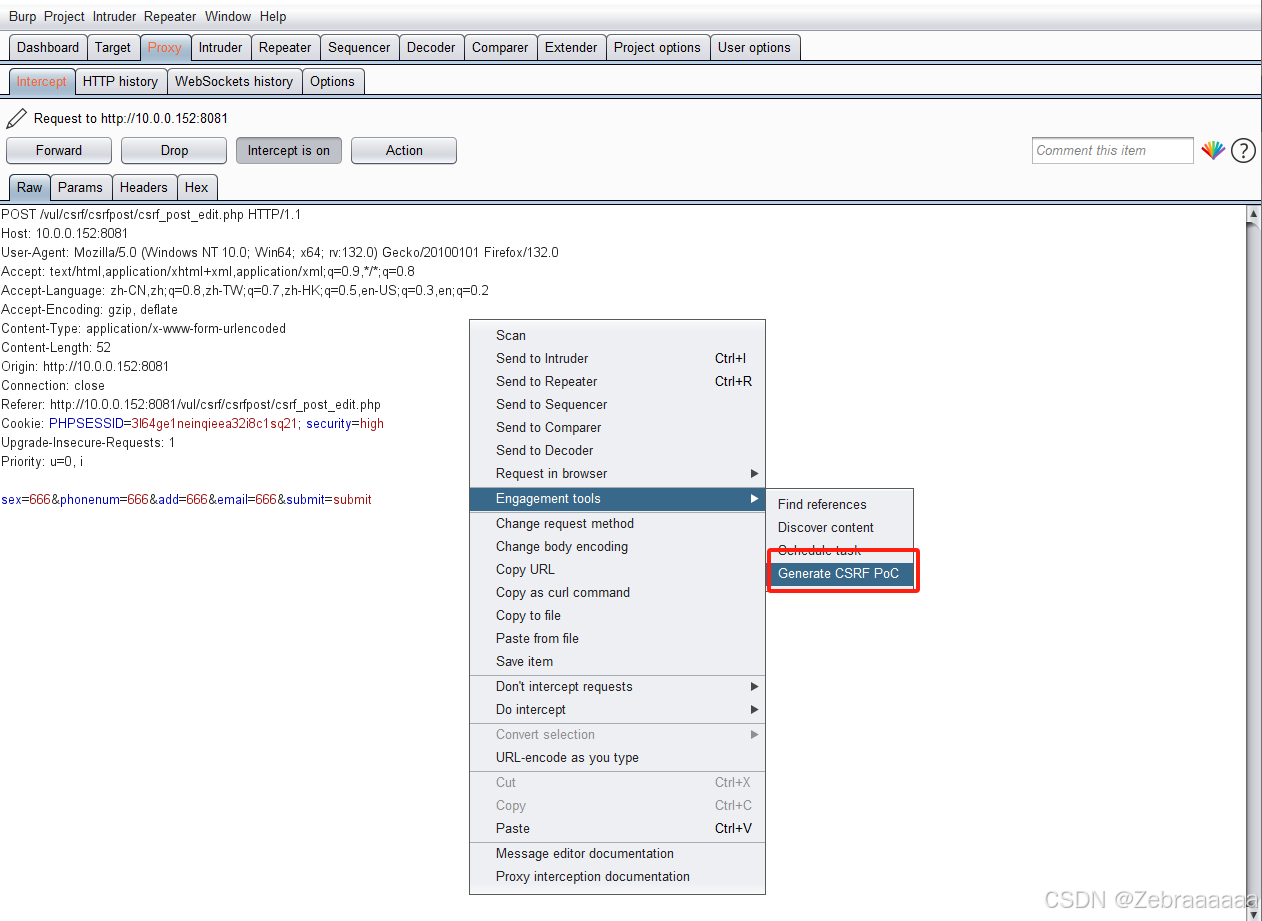Expand the Do intercept submenu
1262x921 pixels.
[x=617, y=709]
